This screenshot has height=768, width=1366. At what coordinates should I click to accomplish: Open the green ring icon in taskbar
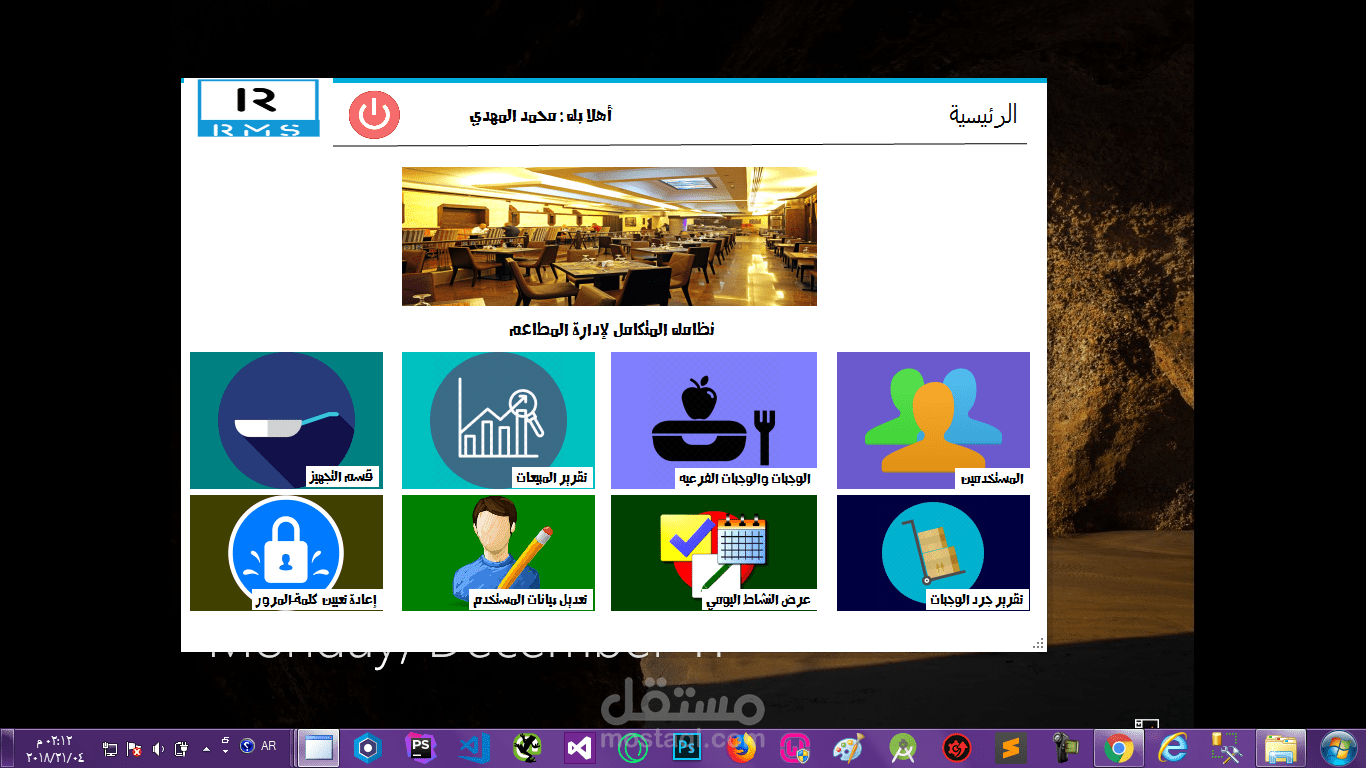click(633, 748)
